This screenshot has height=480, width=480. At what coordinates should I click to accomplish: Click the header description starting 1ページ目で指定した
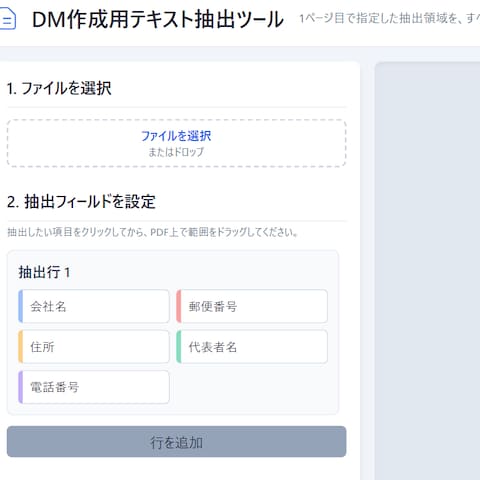pyautogui.click(x=389, y=19)
